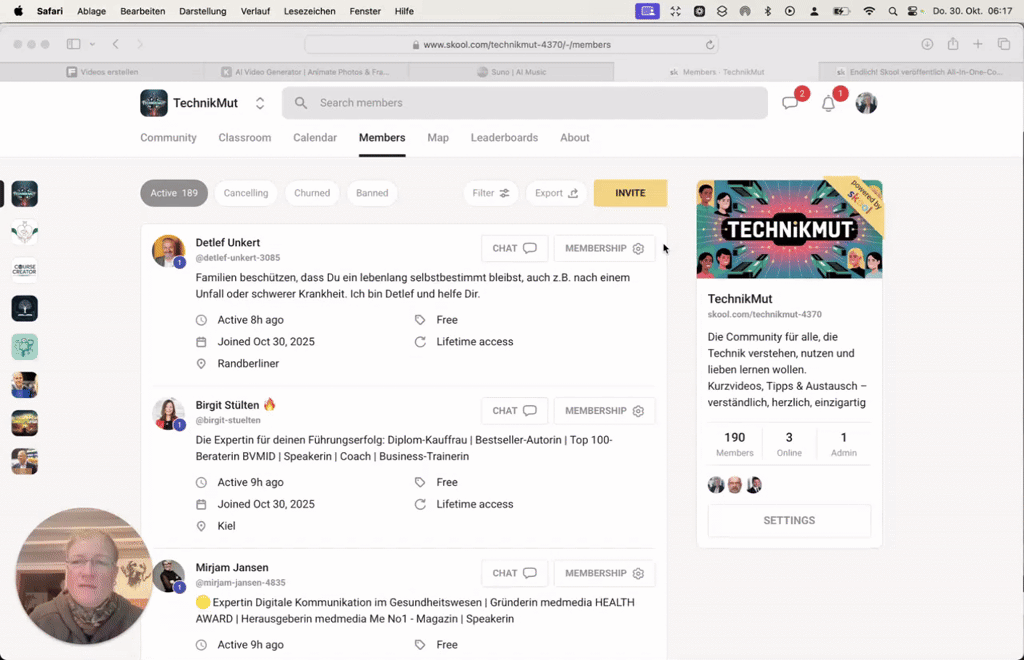Click the Safari address bar
The width and height of the screenshot is (1024, 660).
tap(511, 44)
